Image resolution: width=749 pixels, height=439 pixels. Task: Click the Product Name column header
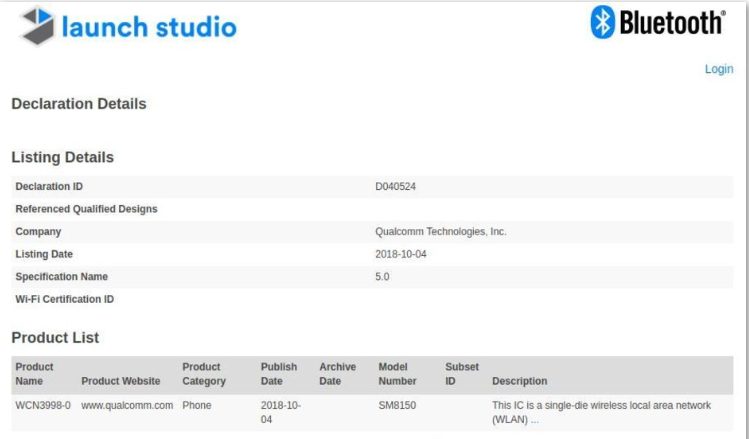[34, 374]
